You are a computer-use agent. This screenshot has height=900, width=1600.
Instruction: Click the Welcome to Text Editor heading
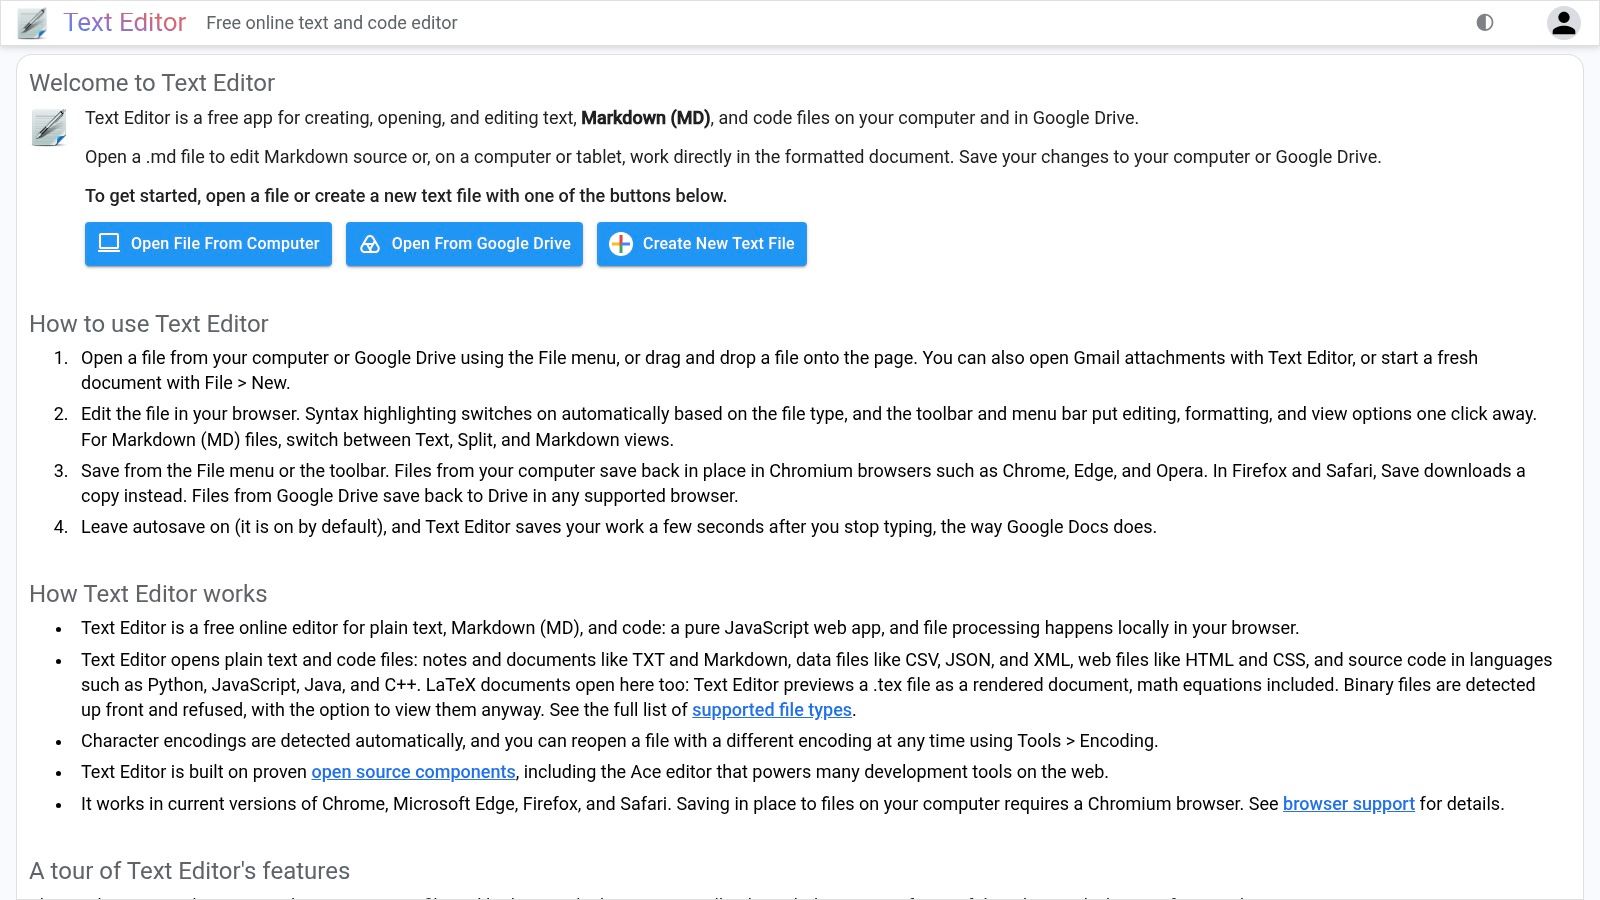point(152,83)
